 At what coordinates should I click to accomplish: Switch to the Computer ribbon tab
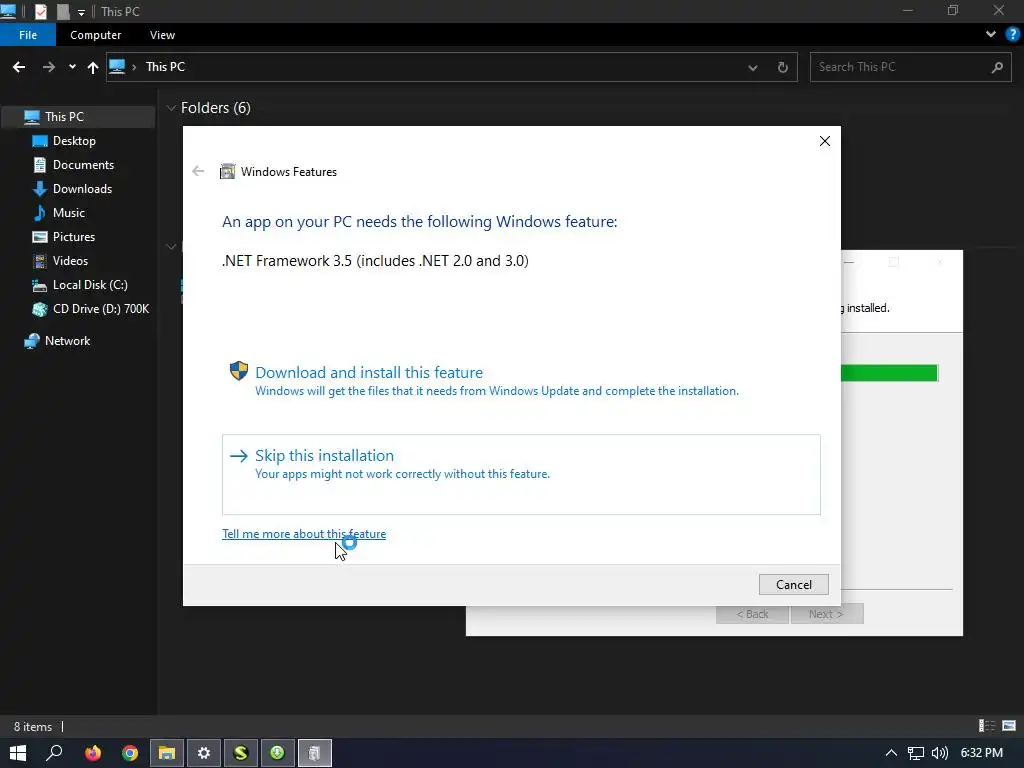95,35
